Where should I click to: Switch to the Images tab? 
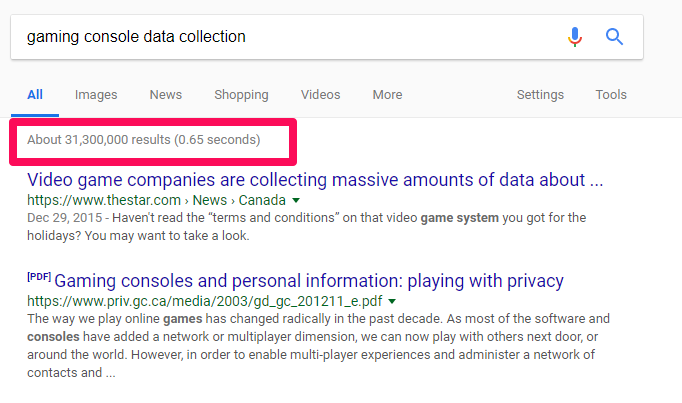point(96,95)
